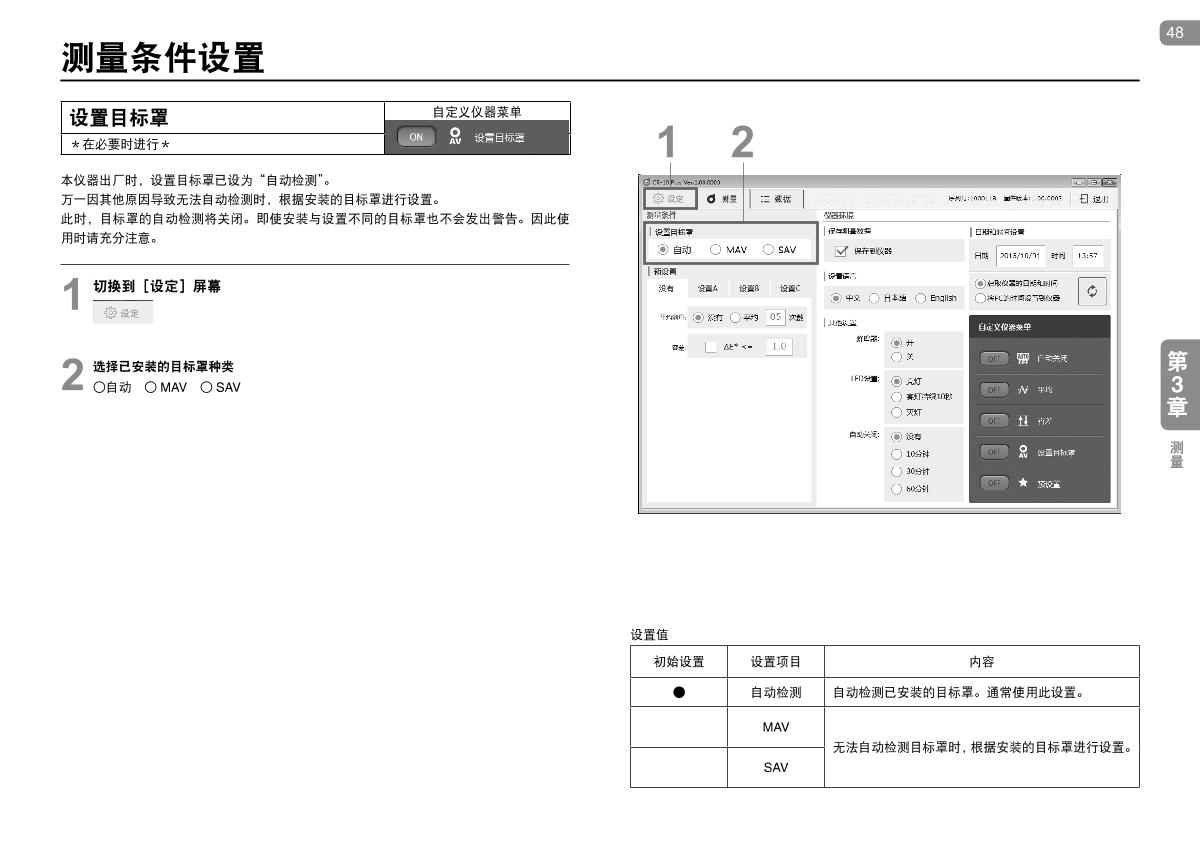Select 30分钟 auto power-off option
The width and height of the screenshot is (1200, 848).
tap(897, 471)
